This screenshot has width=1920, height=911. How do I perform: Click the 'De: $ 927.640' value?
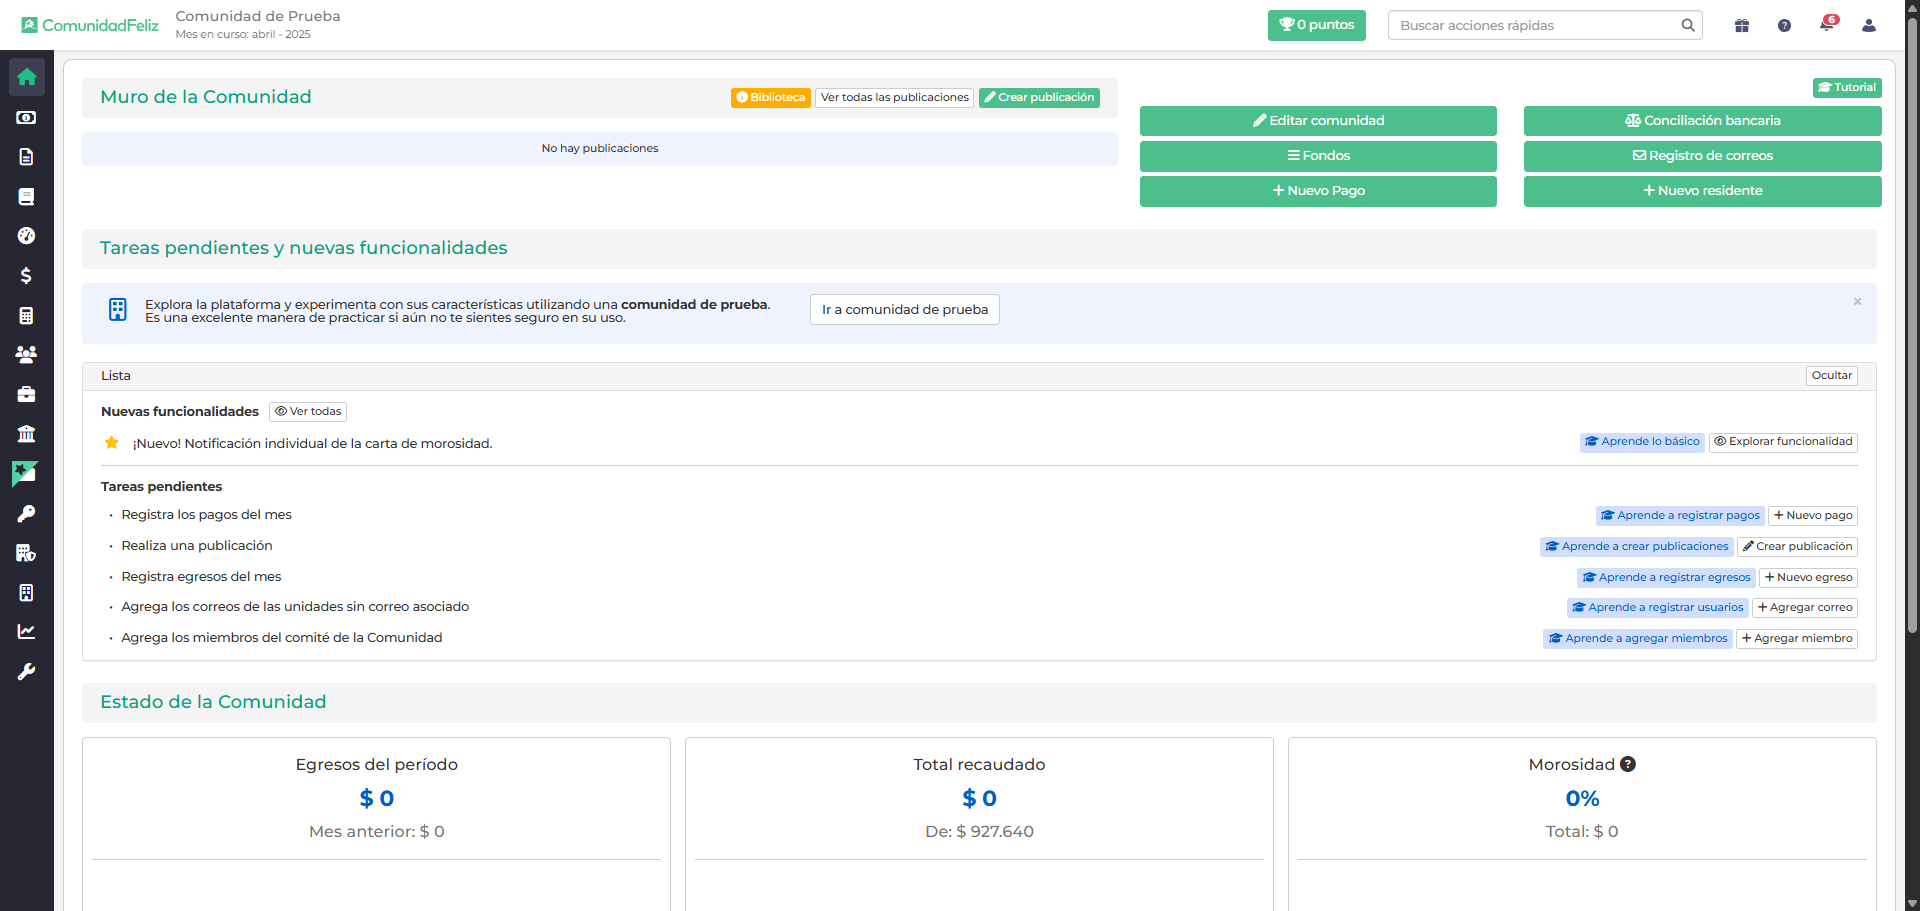pyautogui.click(x=980, y=832)
